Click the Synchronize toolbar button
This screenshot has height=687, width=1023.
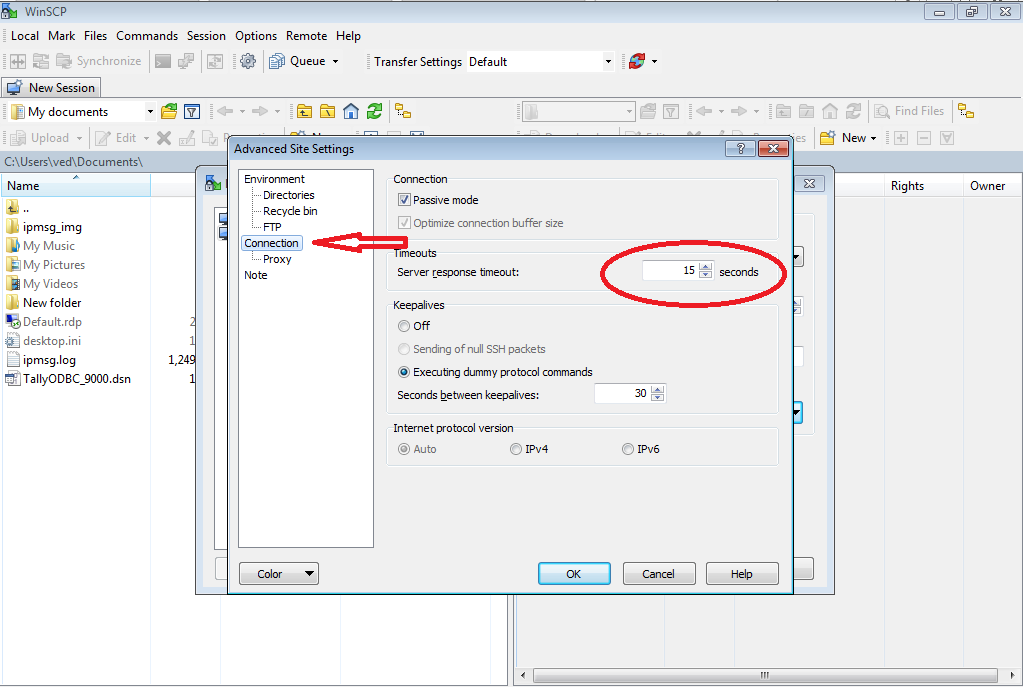click(x=99, y=61)
